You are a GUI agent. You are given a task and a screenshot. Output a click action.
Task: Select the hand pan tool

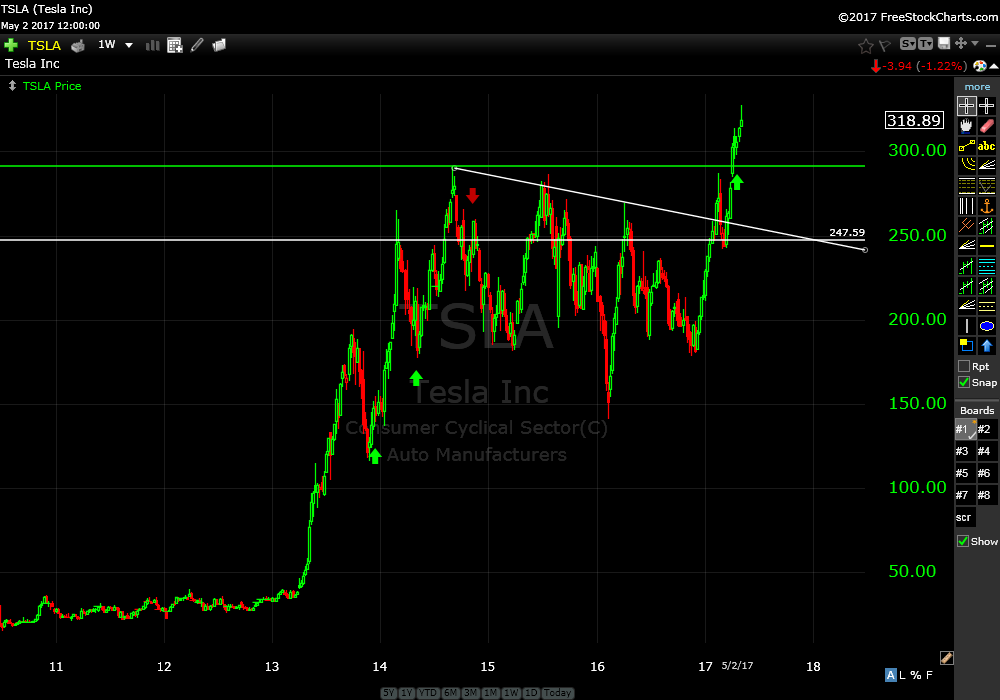[x=966, y=126]
